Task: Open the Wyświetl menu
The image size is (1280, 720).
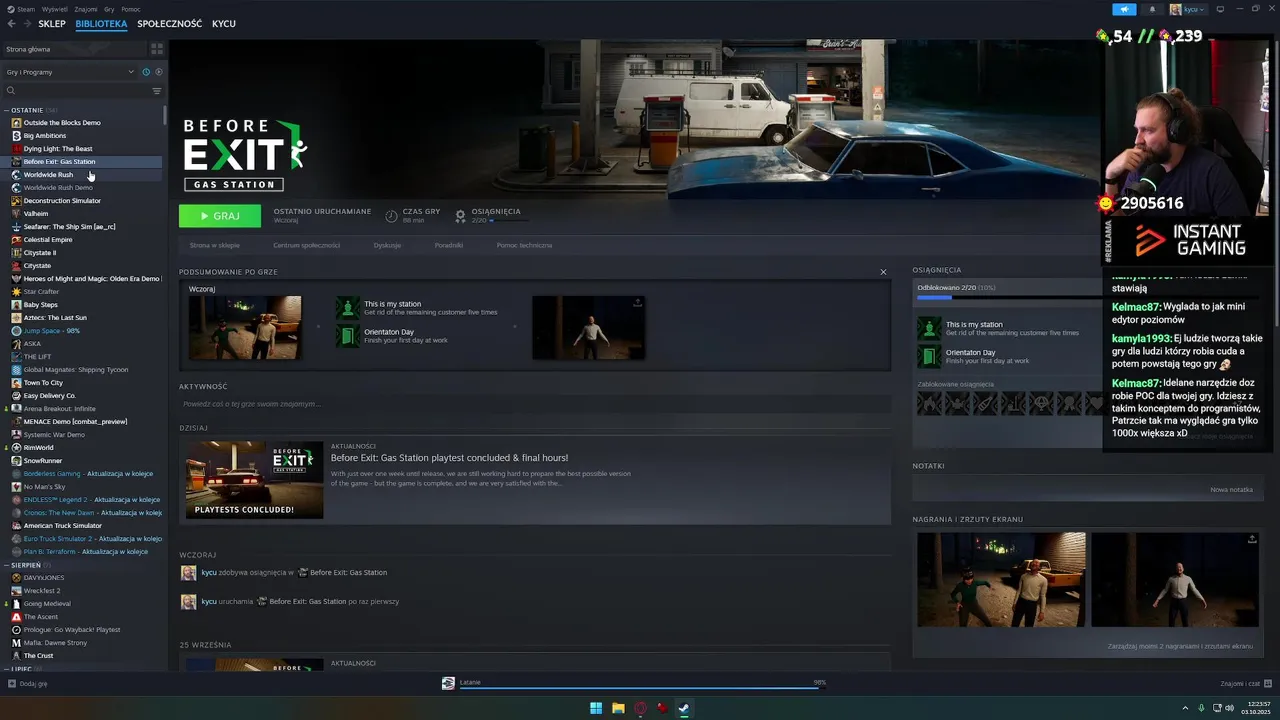Action: (56, 9)
